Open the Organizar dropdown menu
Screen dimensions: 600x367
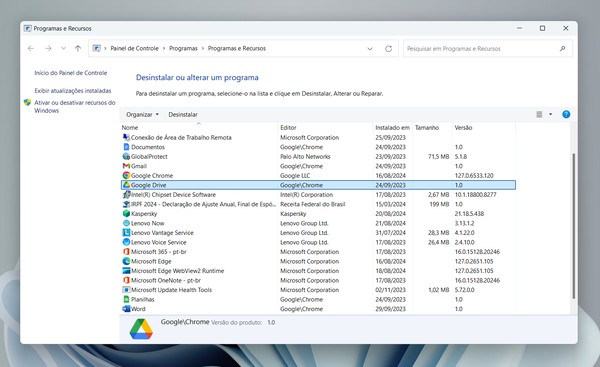pos(142,114)
